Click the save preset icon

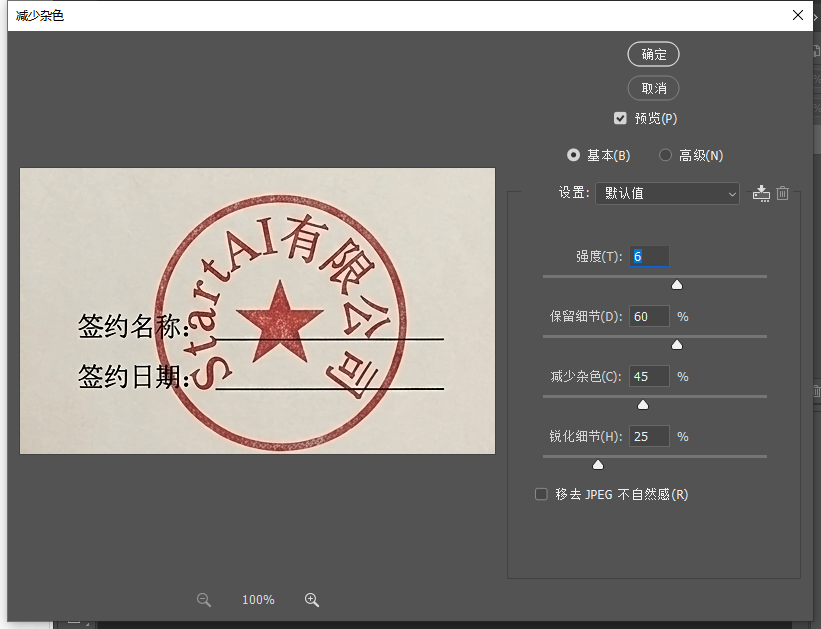761,193
